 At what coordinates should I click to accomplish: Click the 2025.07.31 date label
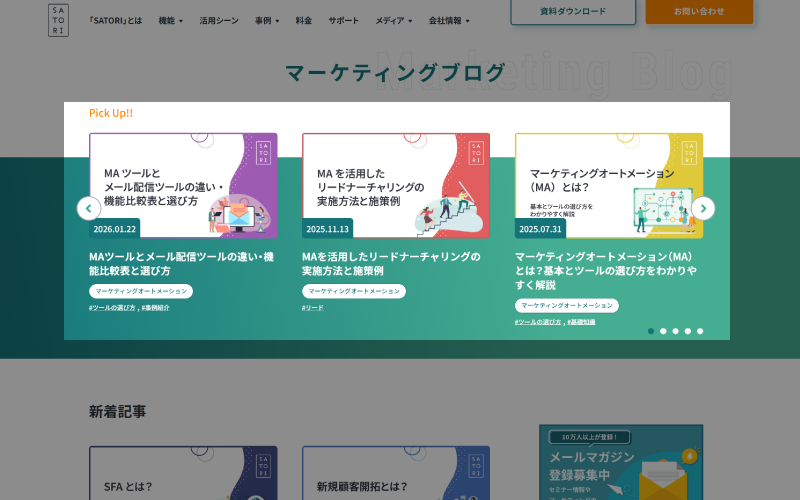(x=540, y=229)
